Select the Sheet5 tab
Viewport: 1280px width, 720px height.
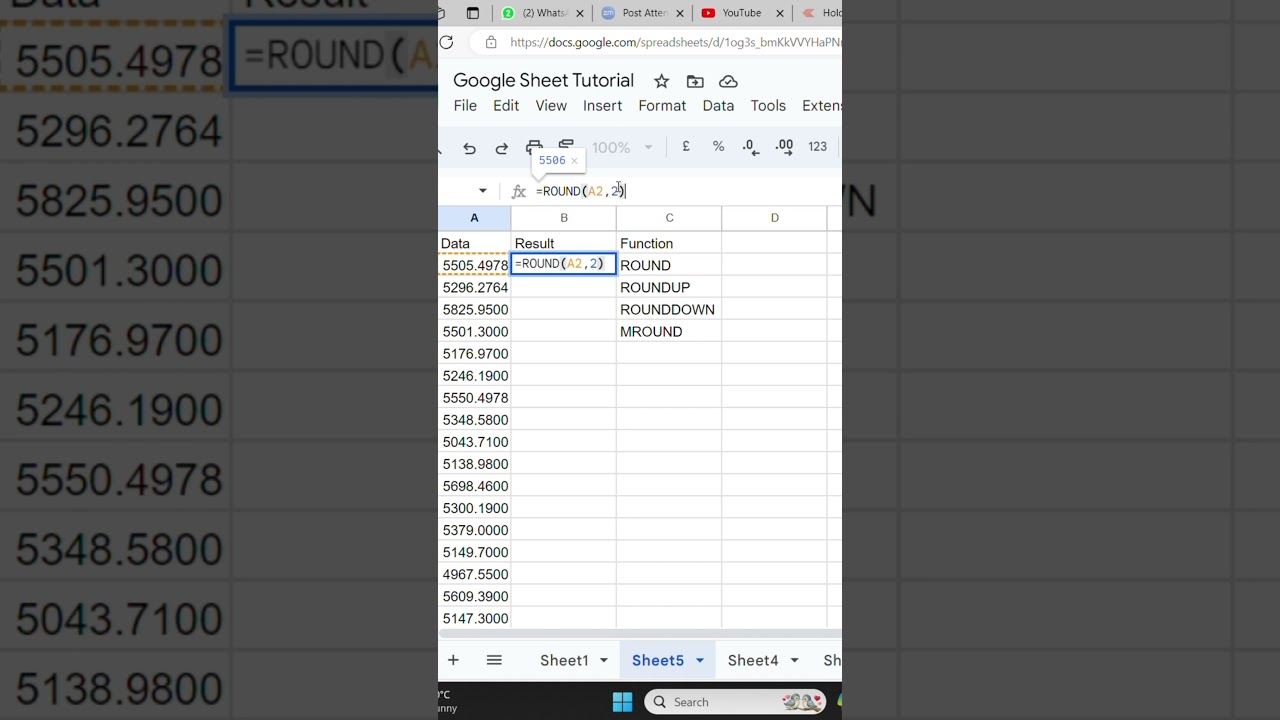(x=658, y=660)
